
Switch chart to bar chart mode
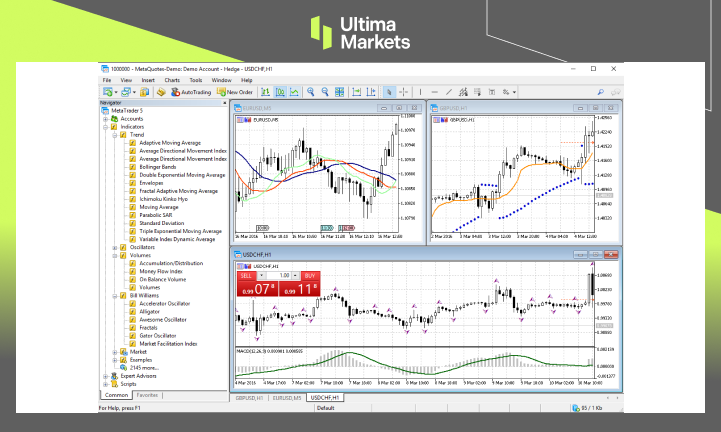[265, 92]
